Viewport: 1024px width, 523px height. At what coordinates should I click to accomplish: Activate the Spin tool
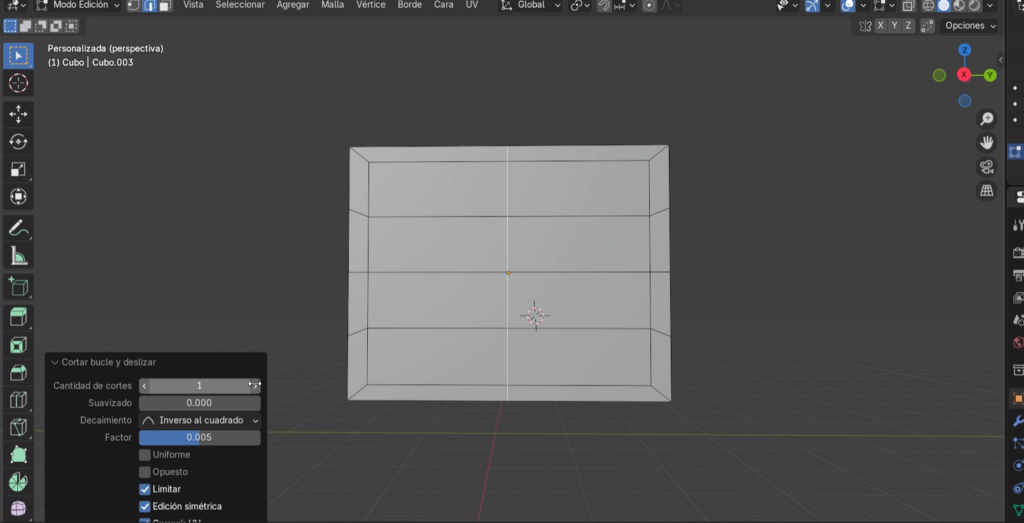pyautogui.click(x=18, y=482)
